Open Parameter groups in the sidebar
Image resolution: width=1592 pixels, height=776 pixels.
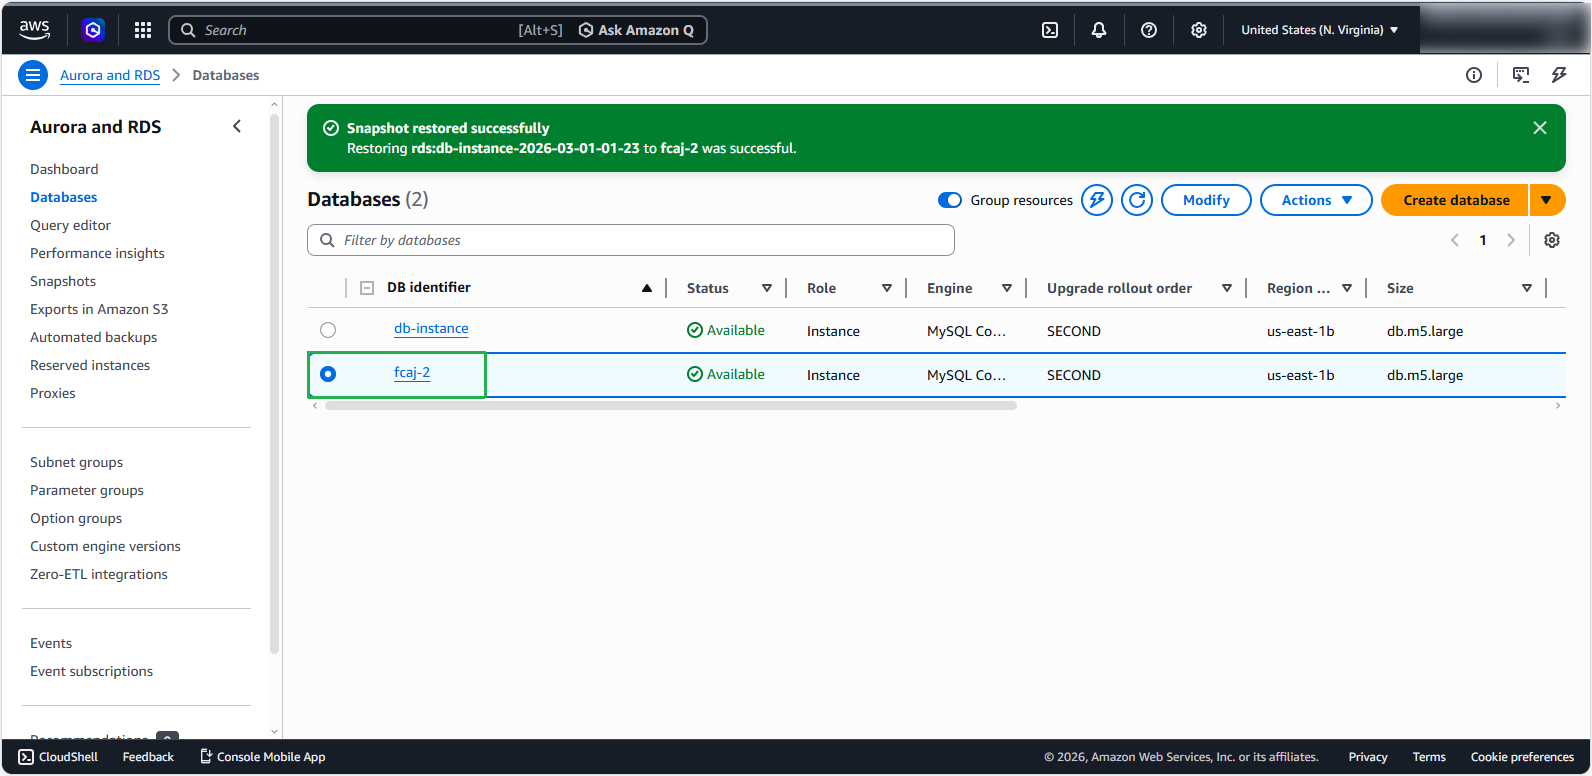coord(87,490)
